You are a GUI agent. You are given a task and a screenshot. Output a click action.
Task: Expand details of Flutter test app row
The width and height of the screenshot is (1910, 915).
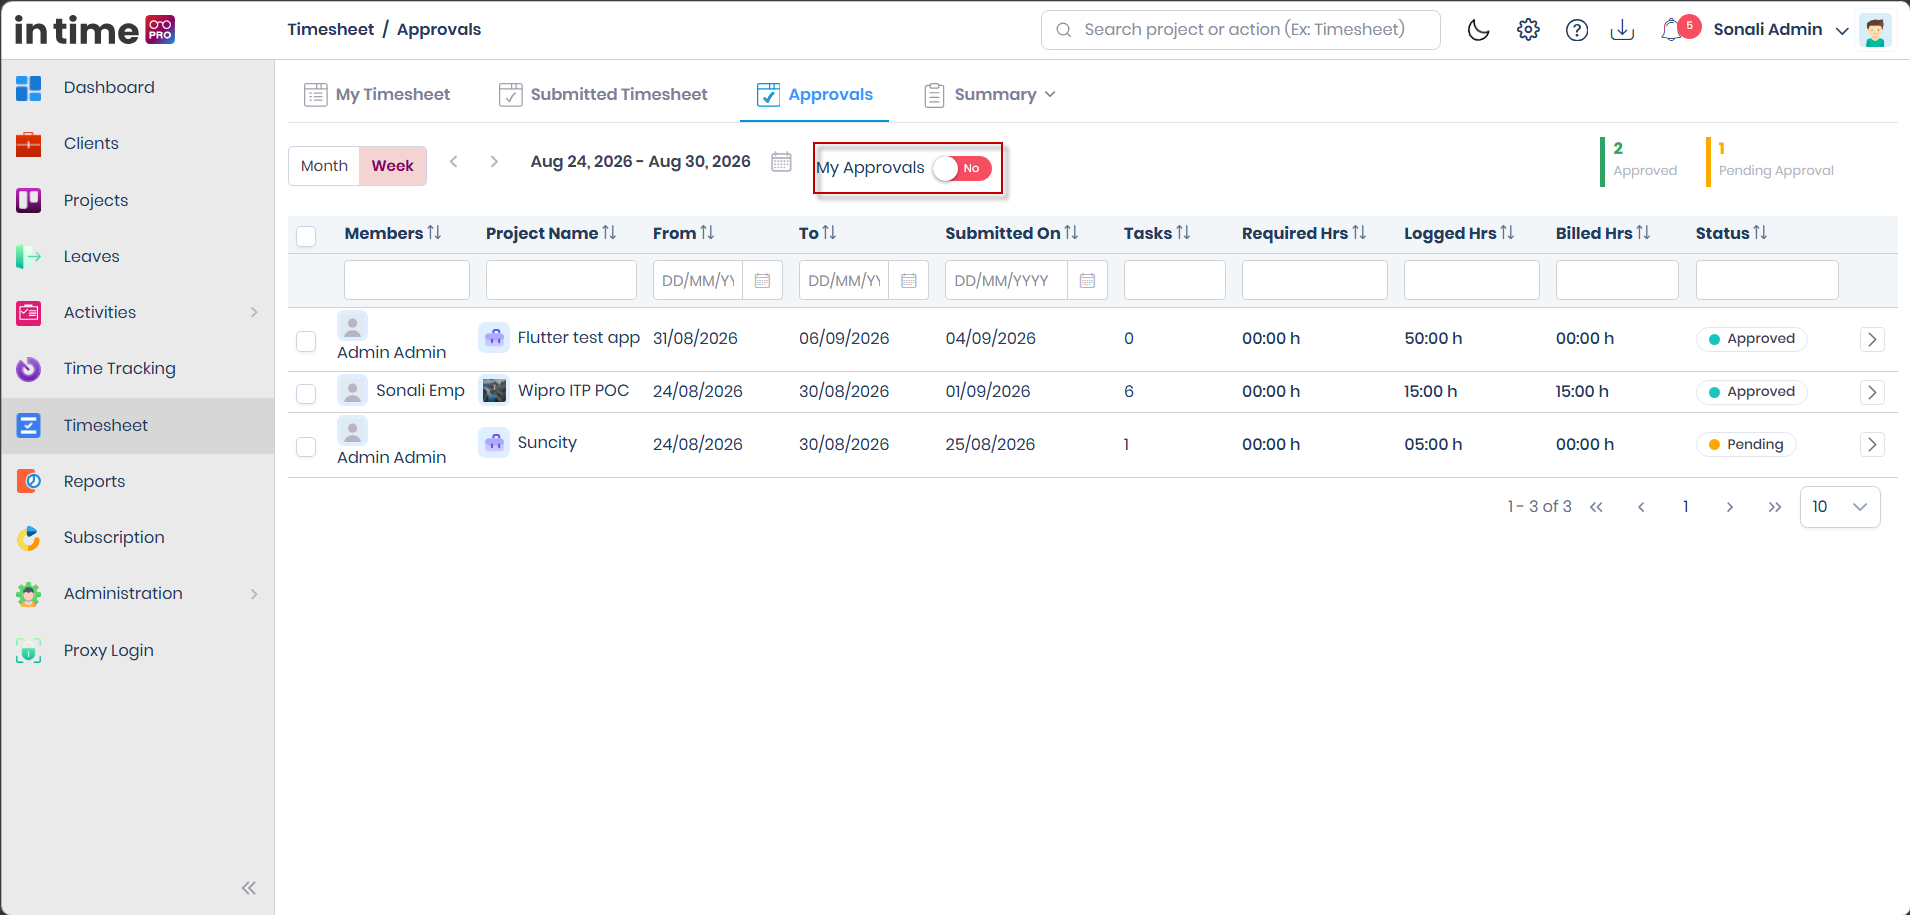pyautogui.click(x=1872, y=340)
